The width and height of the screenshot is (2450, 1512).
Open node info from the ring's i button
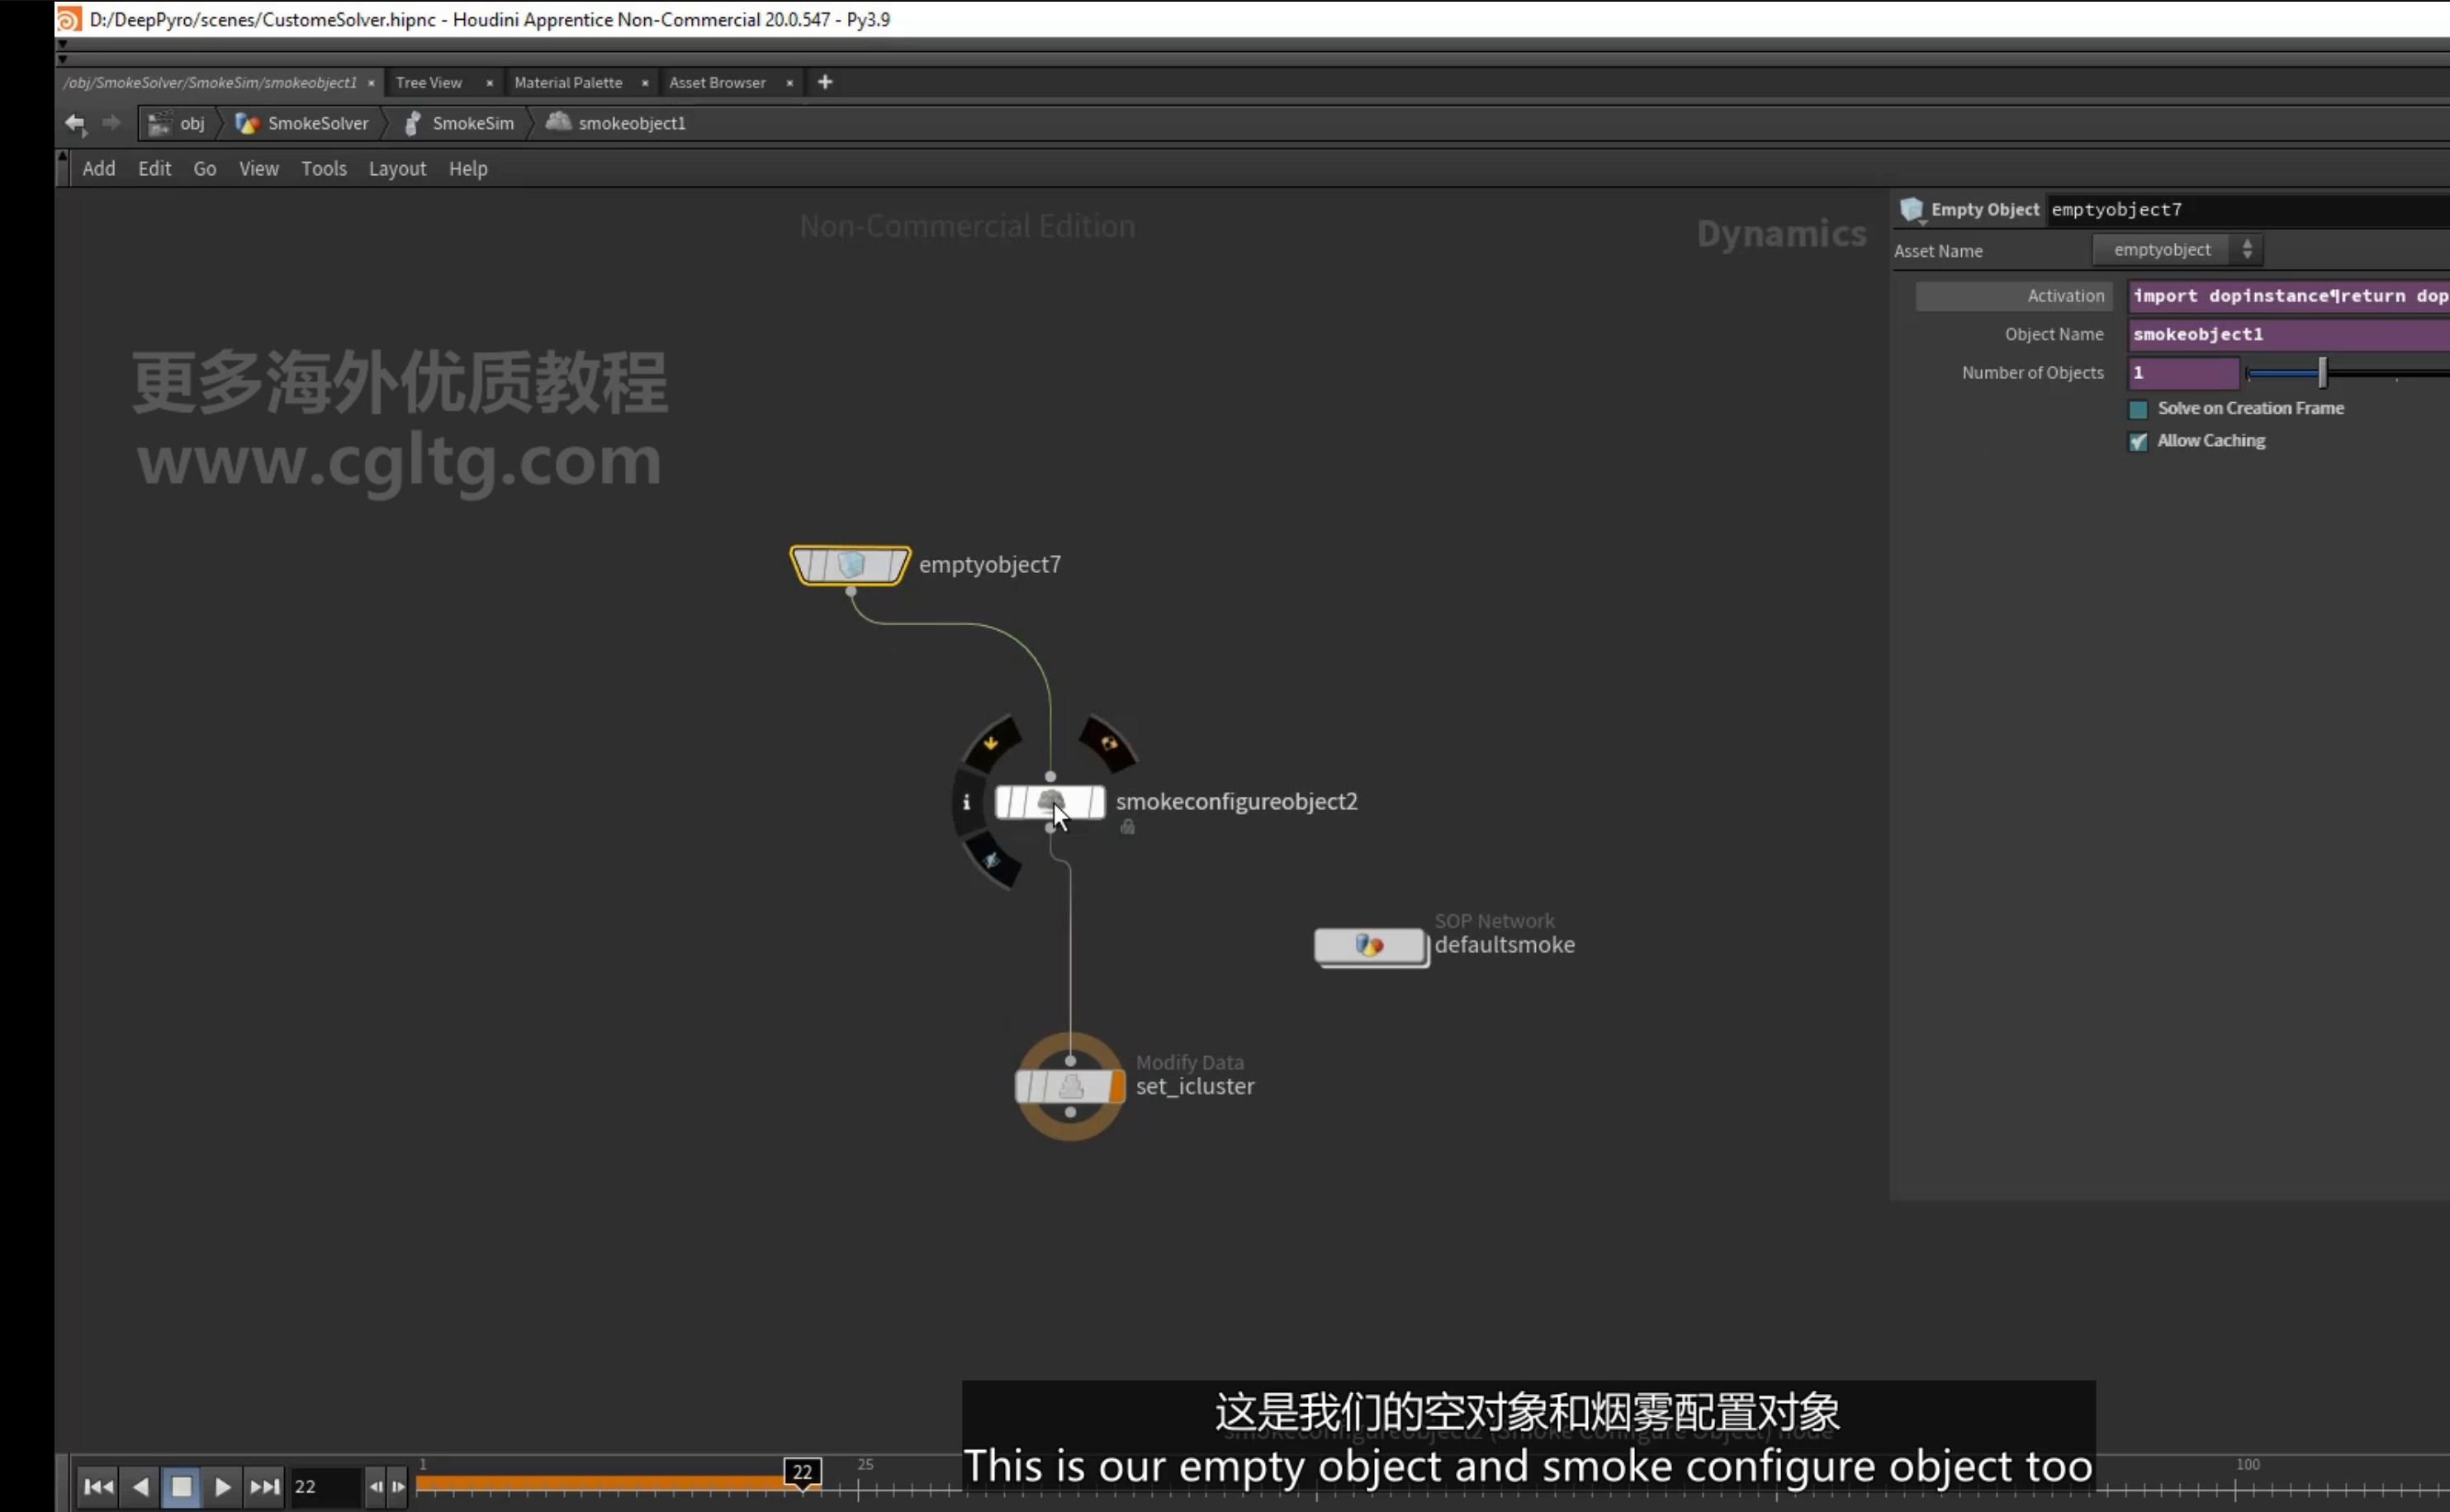pos(966,802)
